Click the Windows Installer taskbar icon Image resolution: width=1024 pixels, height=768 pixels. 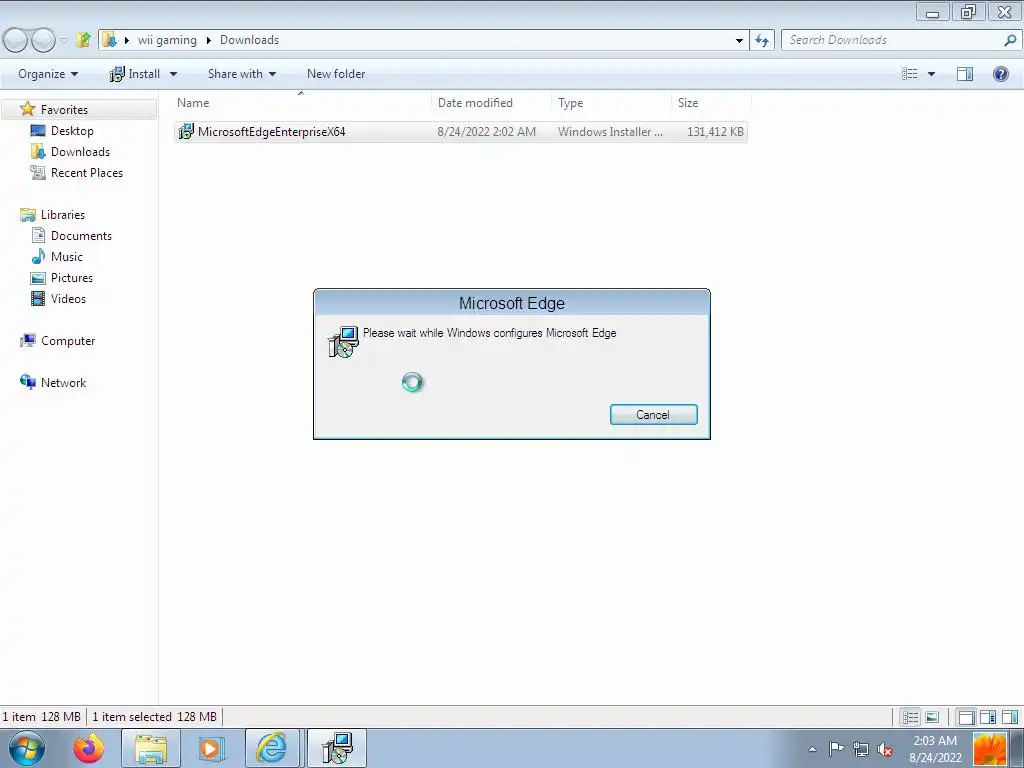click(x=337, y=748)
